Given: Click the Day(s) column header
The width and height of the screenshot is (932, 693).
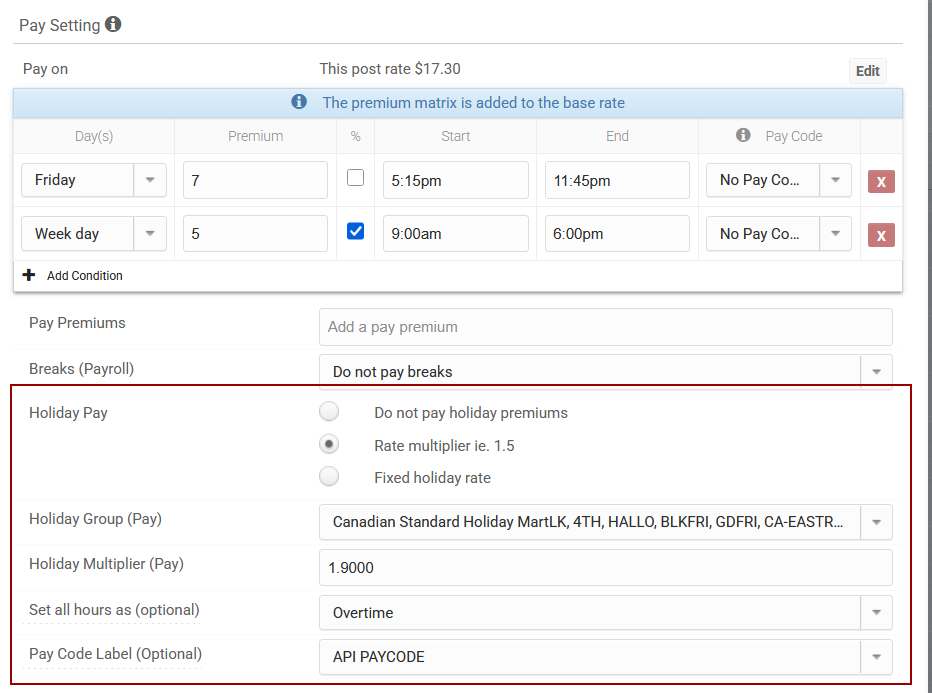Looking at the screenshot, I should 94,136.
